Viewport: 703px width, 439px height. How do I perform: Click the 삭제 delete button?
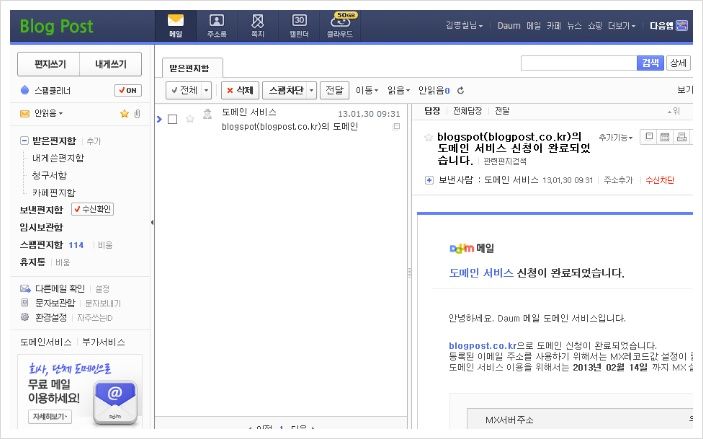[240, 90]
